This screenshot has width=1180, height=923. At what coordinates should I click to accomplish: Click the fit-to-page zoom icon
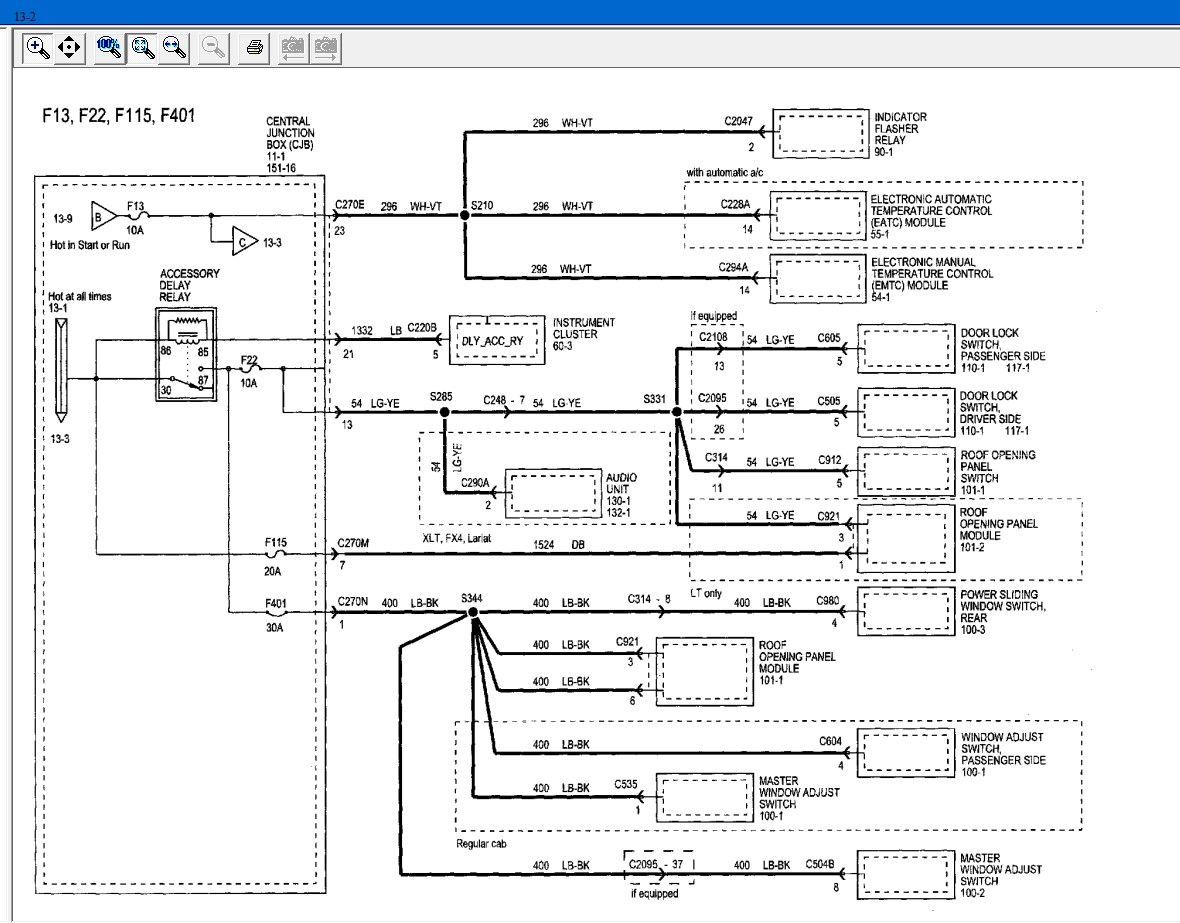142,47
